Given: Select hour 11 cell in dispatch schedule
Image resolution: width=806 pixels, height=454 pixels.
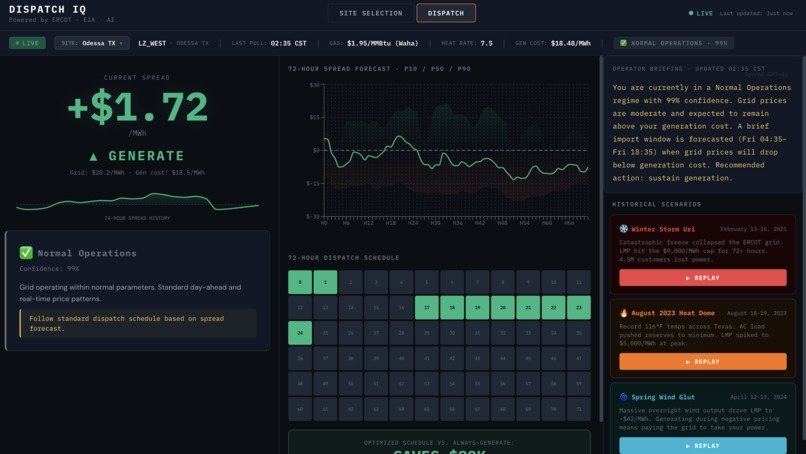Looking at the screenshot, I should pos(579,282).
